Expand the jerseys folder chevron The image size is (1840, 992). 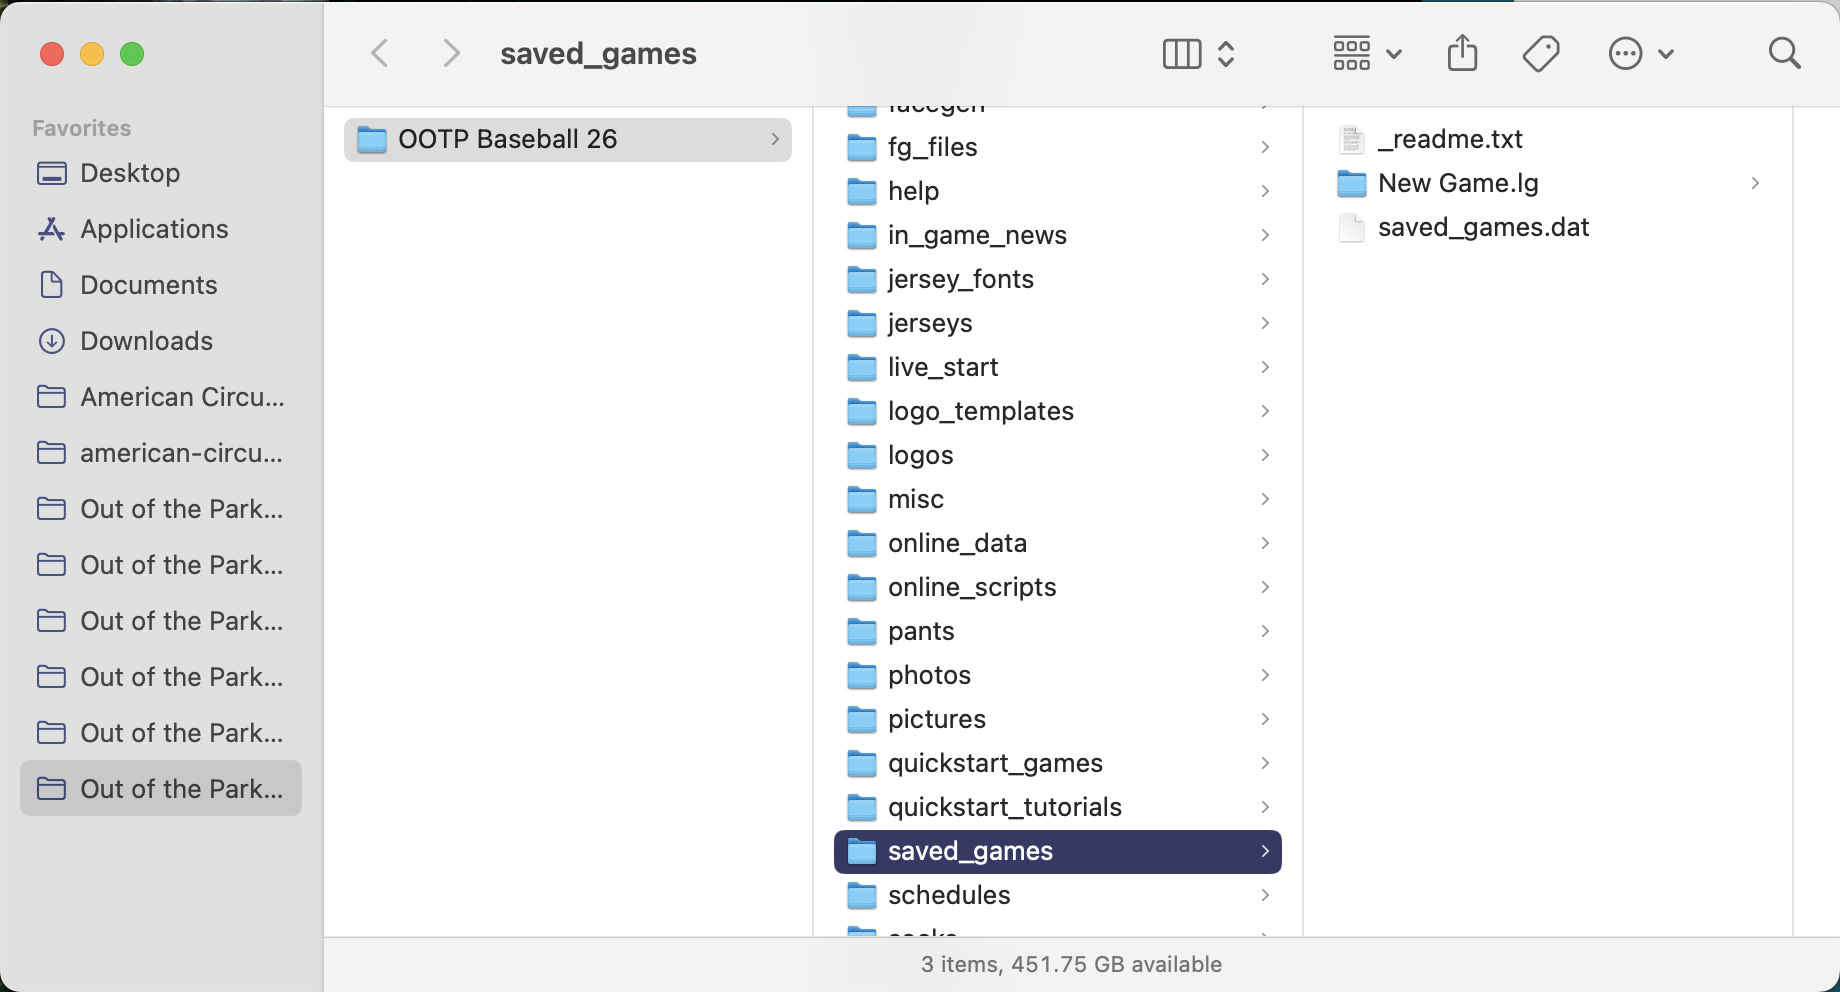1265,323
